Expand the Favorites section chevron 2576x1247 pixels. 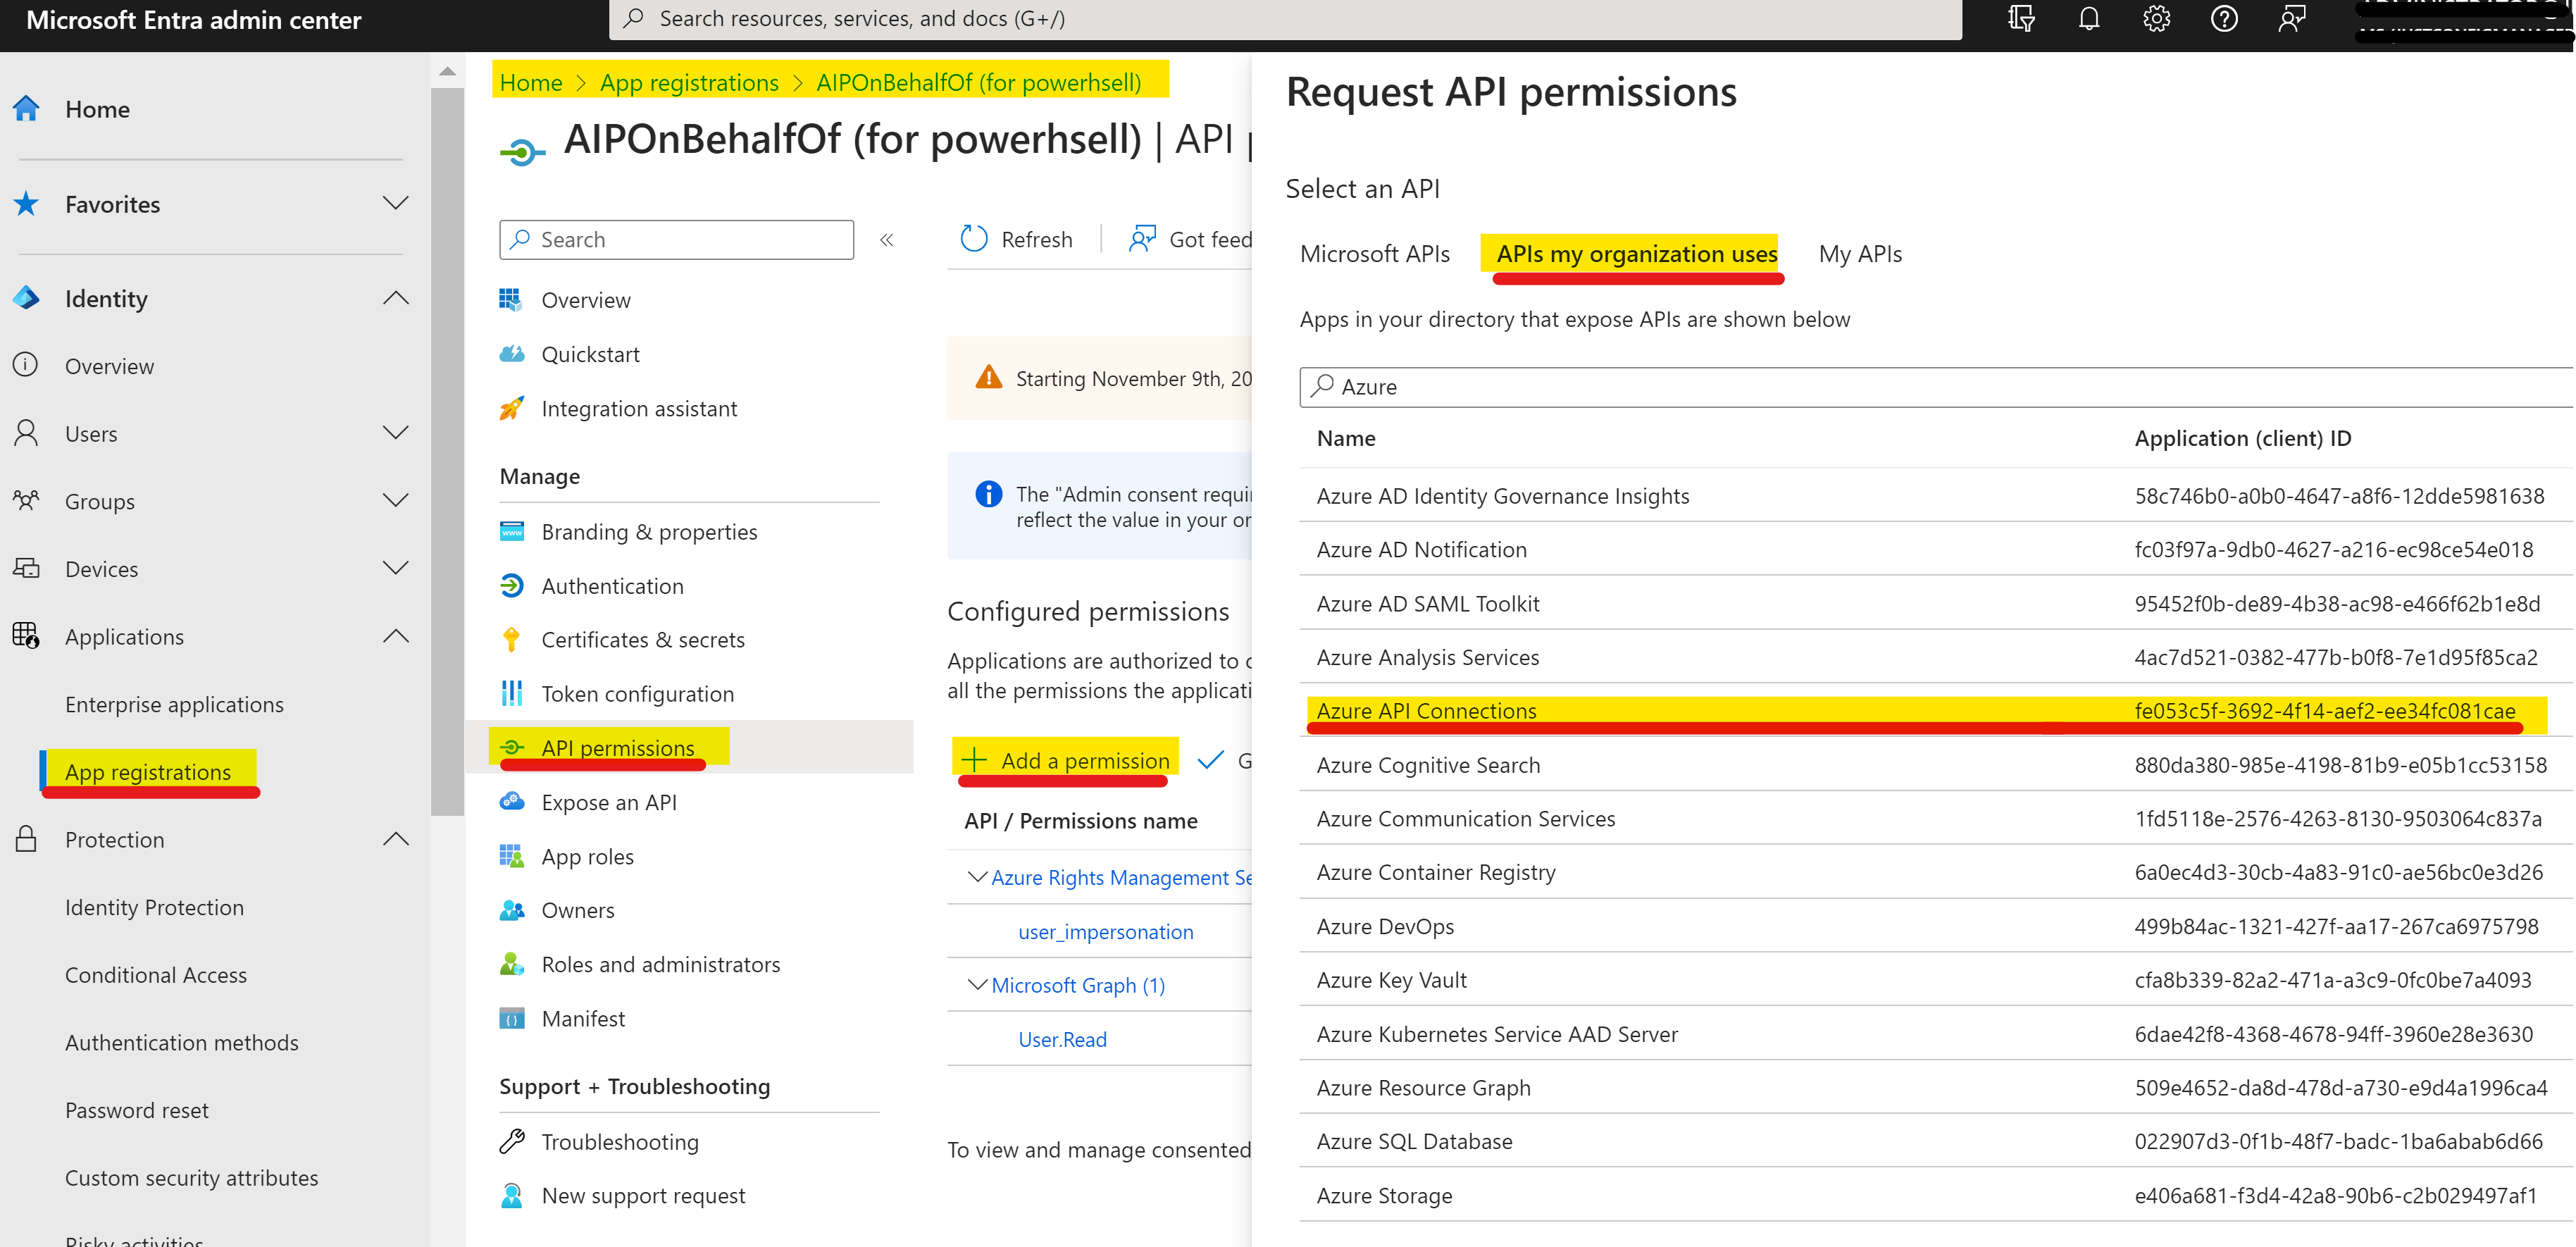coord(396,204)
